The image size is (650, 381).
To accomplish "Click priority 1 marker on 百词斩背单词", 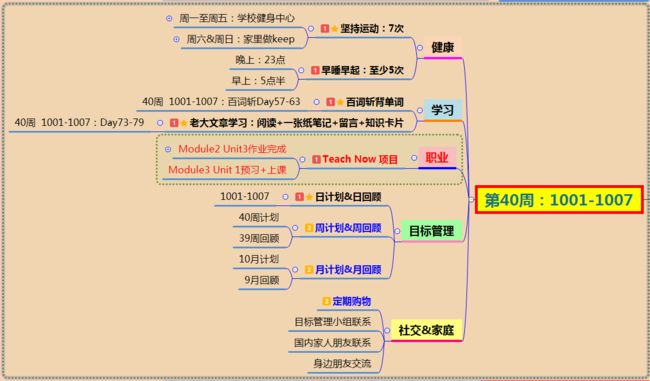I will click(330, 102).
